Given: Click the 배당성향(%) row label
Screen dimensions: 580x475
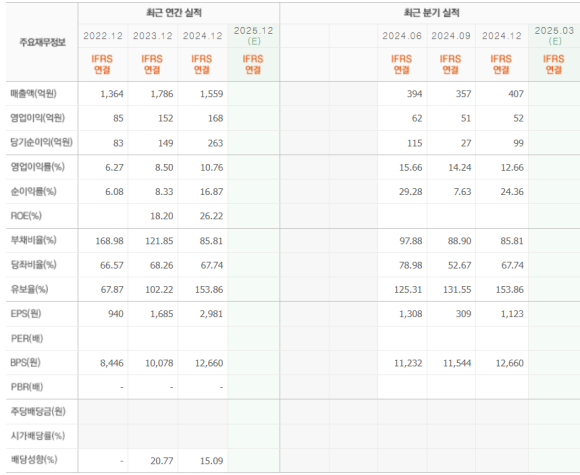Looking at the screenshot, I should pos(34,460).
